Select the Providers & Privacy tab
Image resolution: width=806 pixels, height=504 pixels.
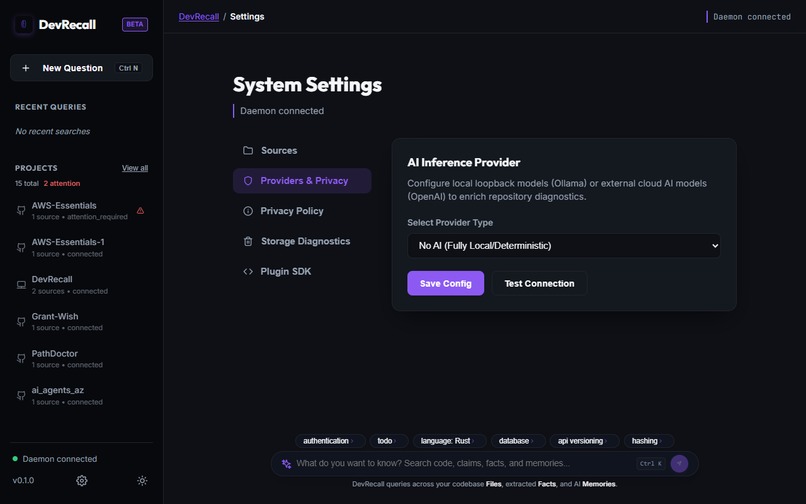302,181
